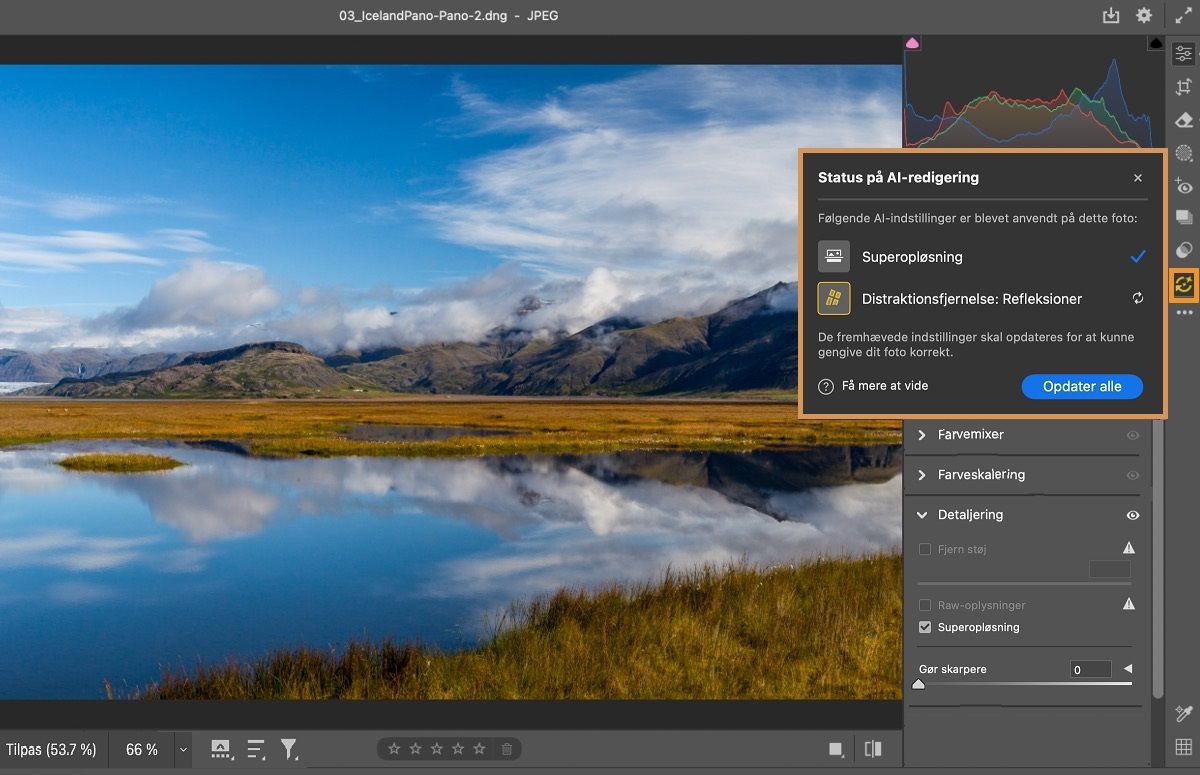Image resolution: width=1200 pixels, height=775 pixels.
Task: Click the save image download icon
Action: [x=1111, y=16]
